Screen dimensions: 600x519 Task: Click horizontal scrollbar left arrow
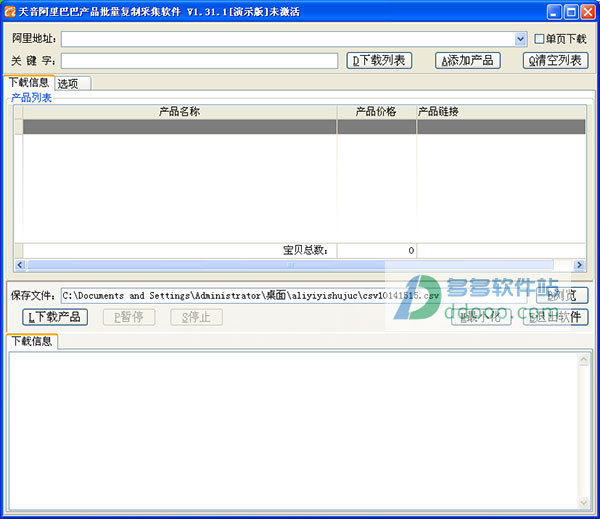coord(20,265)
